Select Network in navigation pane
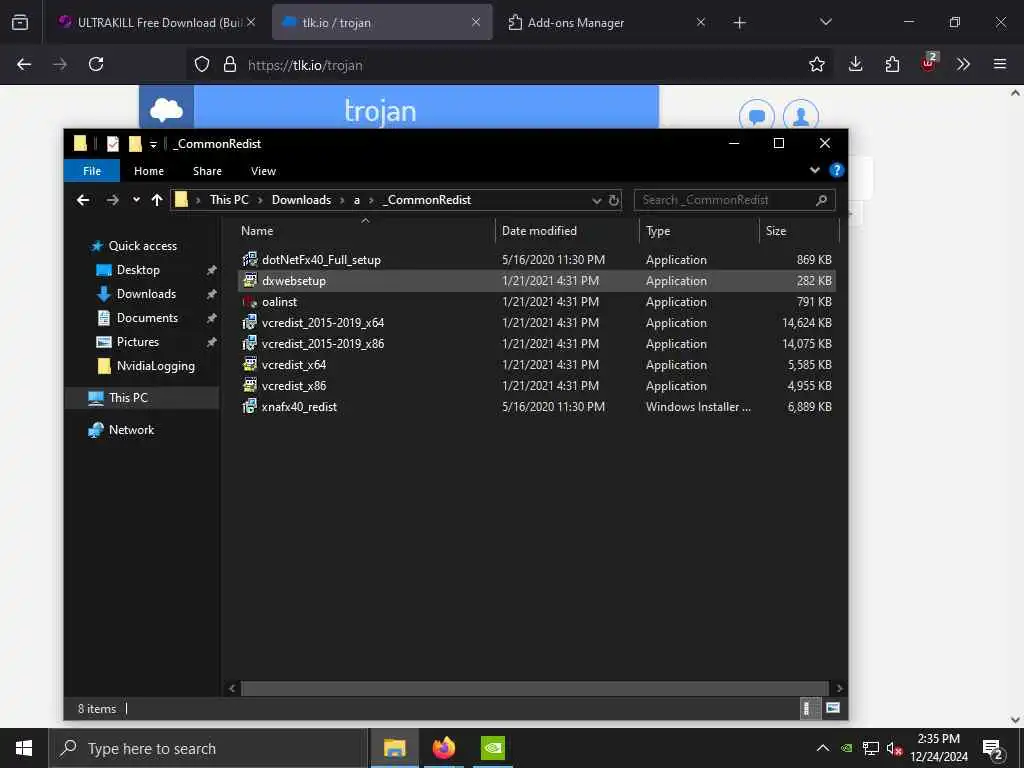This screenshot has height=768, width=1024. tap(131, 430)
